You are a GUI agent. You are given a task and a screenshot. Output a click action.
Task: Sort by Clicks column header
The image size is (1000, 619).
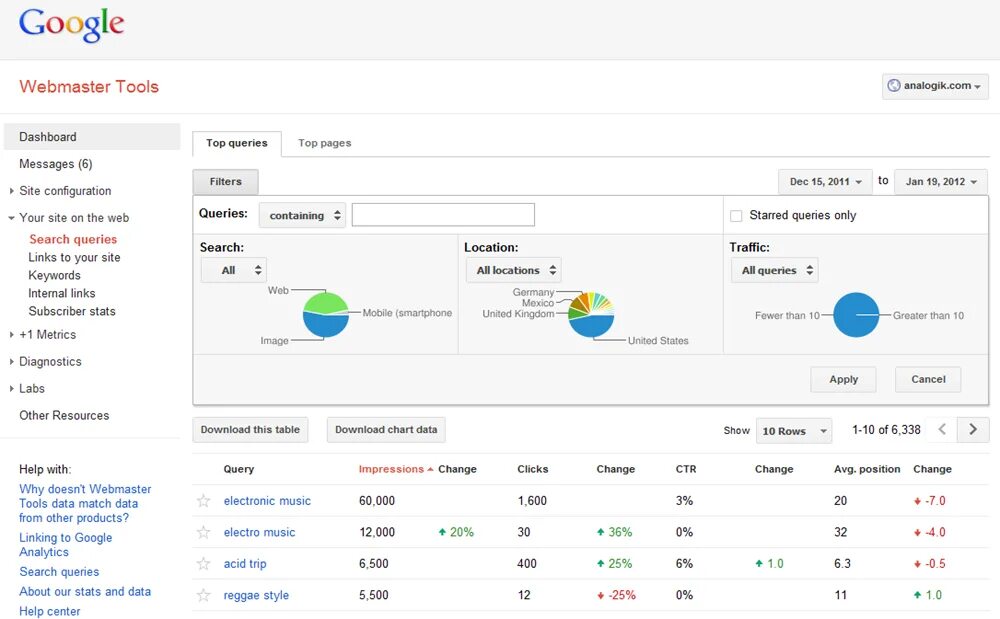(533, 469)
